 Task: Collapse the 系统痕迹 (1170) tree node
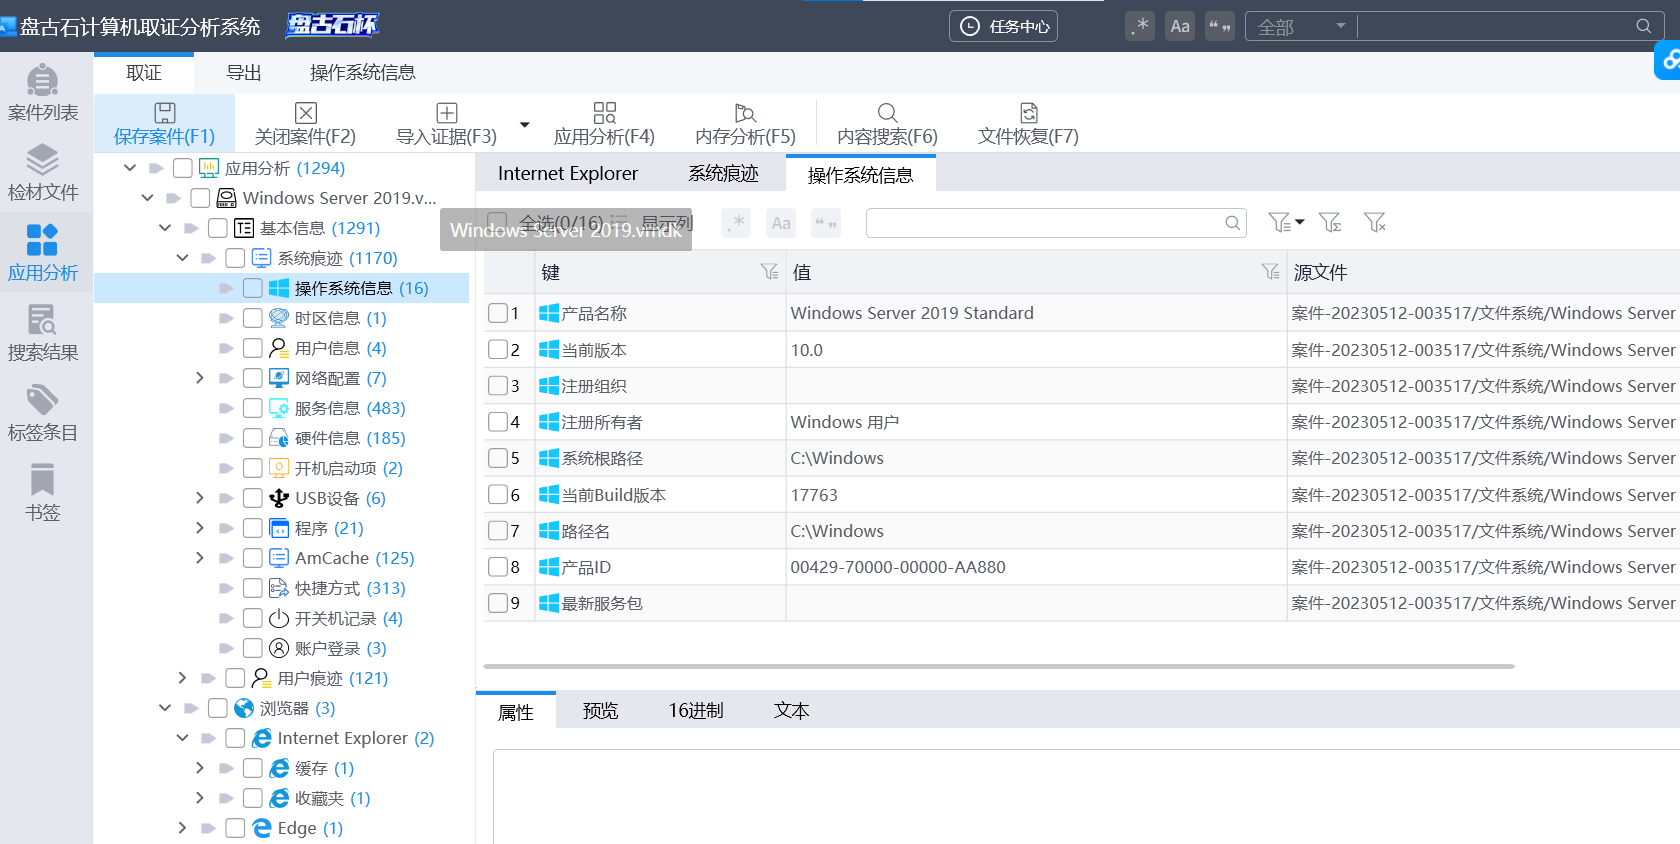pyautogui.click(x=182, y=258)
